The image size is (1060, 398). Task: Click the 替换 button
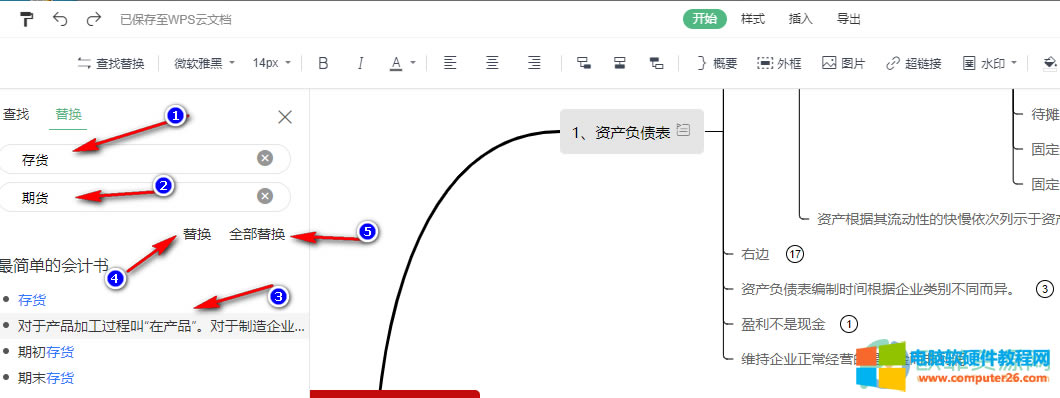(x=197, y=234)
